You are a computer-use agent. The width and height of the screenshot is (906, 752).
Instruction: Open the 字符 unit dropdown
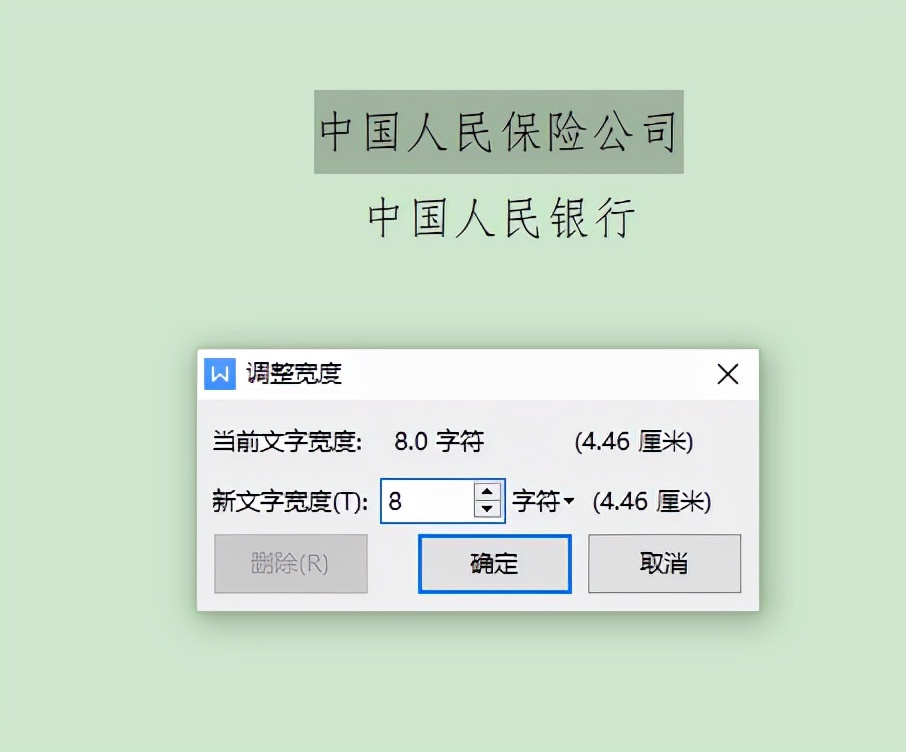(543, 501)
